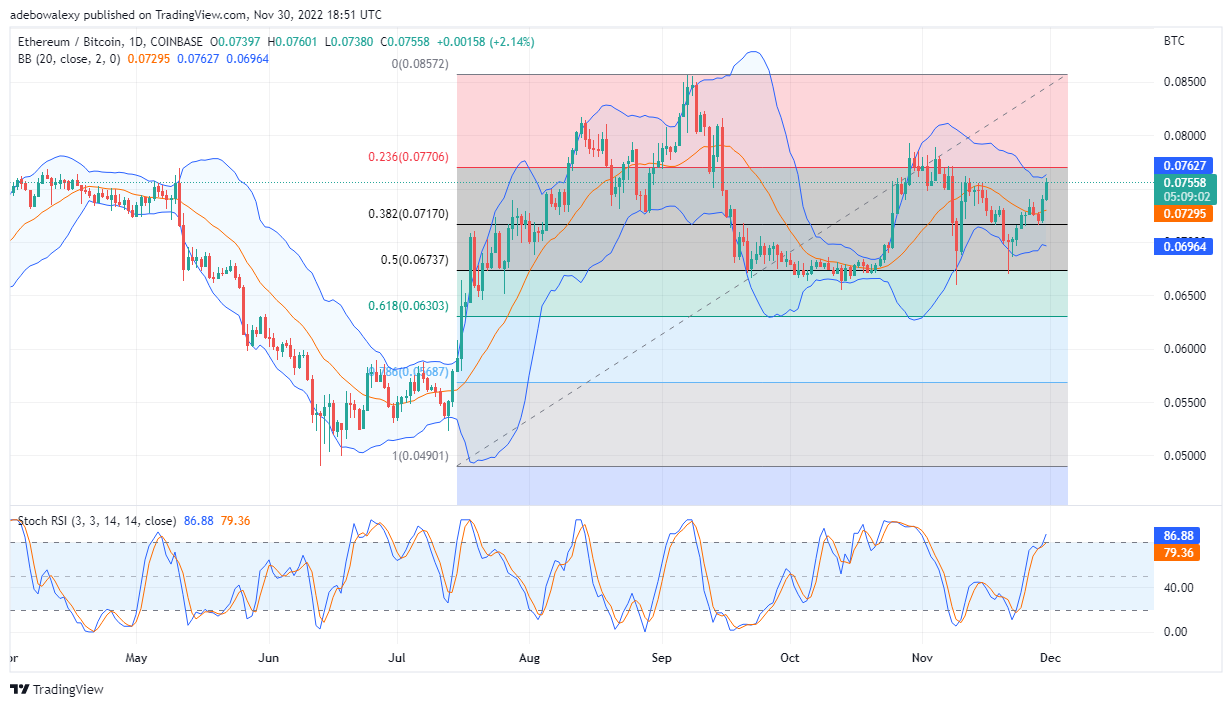Click the orange 79.36 Stoch RSI axis tag
Image resolution: width=1232 pixels, height=707 pixels.
[1176, 553]
